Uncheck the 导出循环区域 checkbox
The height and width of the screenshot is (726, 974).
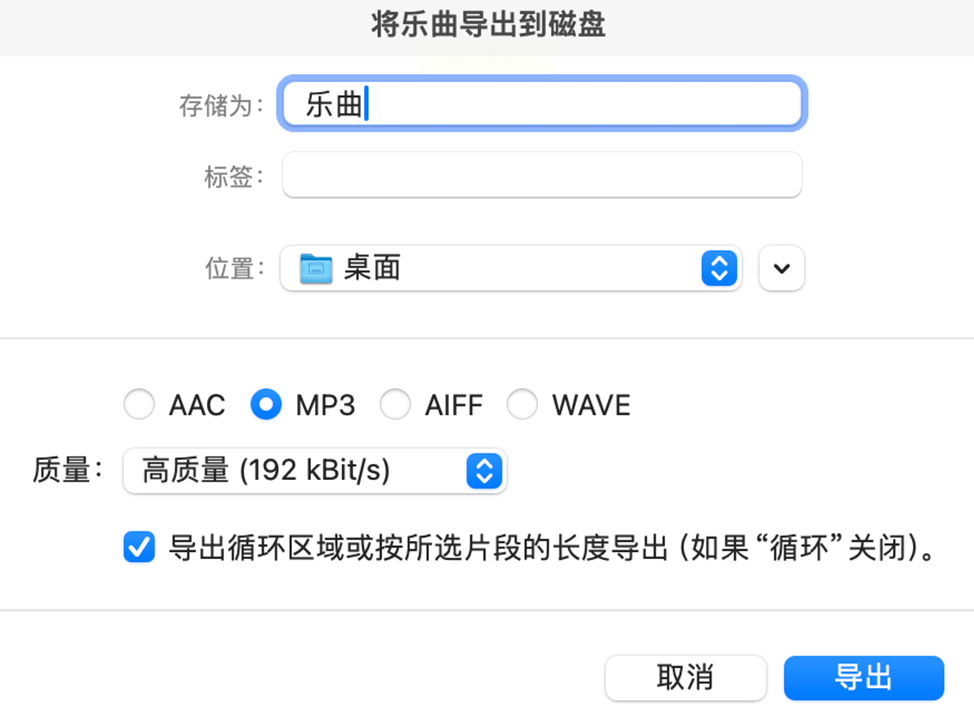(139, 547)
